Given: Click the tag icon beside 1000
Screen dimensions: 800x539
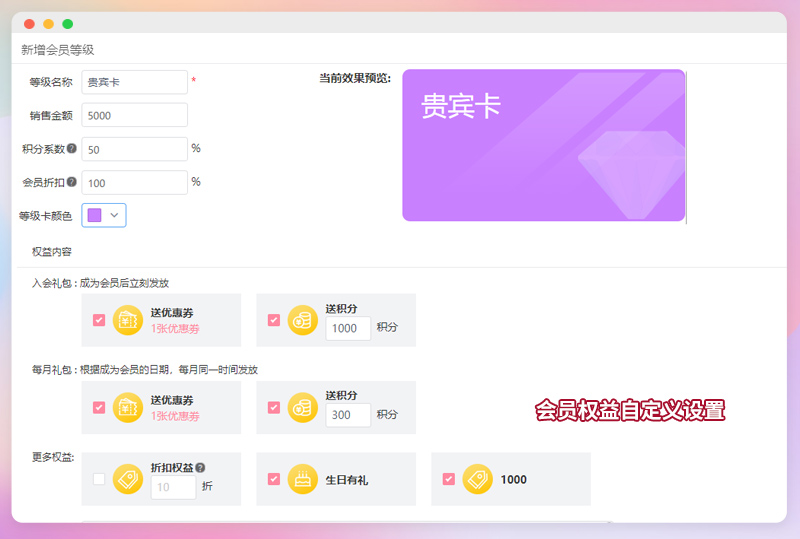Looking at the screenshot, I should [478, 479].
